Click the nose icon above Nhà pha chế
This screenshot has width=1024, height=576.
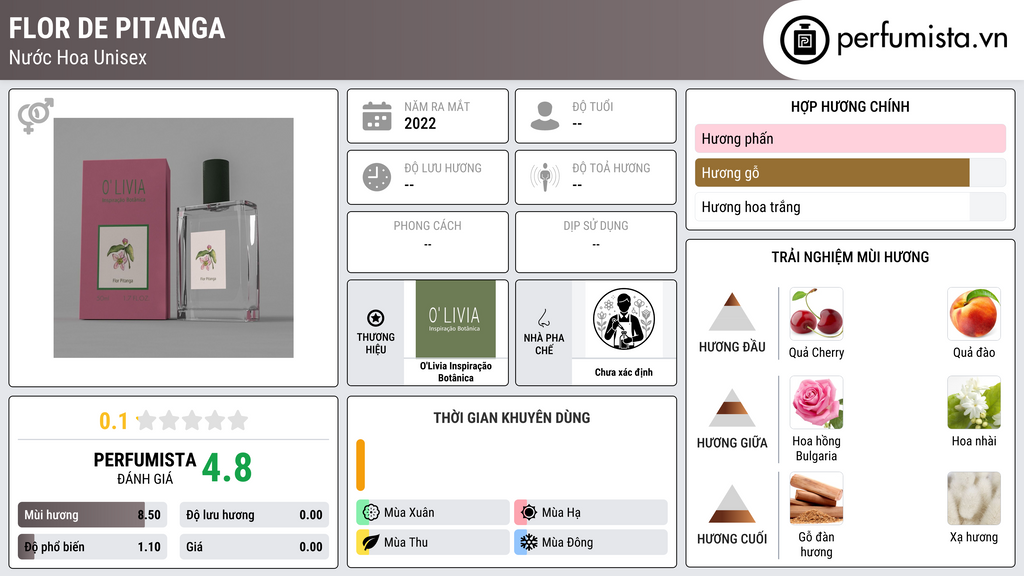[543, 318]
